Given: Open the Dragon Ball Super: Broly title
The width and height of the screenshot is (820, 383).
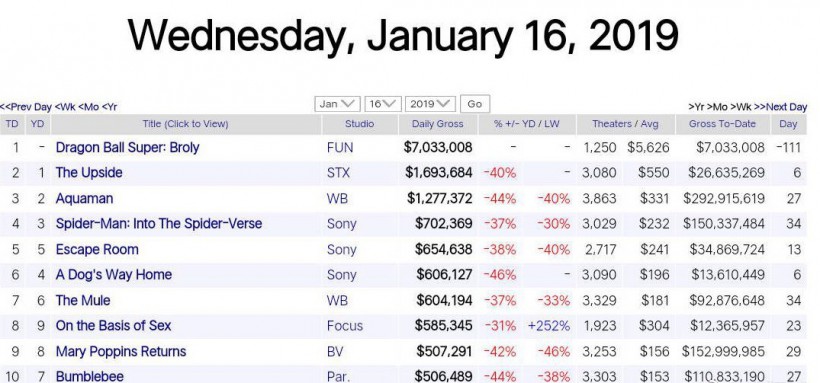Looking at the screenshot, I should 128,148.
